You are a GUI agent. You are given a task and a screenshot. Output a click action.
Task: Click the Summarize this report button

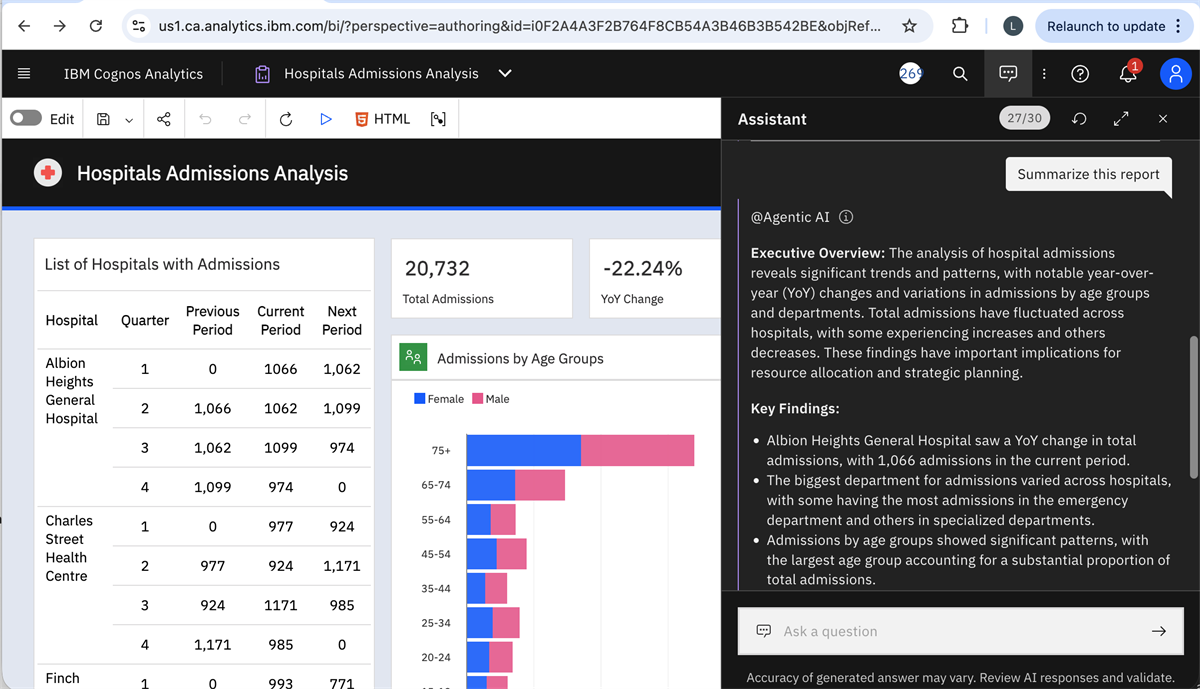pyautogui.click(x=1088, y=175)
